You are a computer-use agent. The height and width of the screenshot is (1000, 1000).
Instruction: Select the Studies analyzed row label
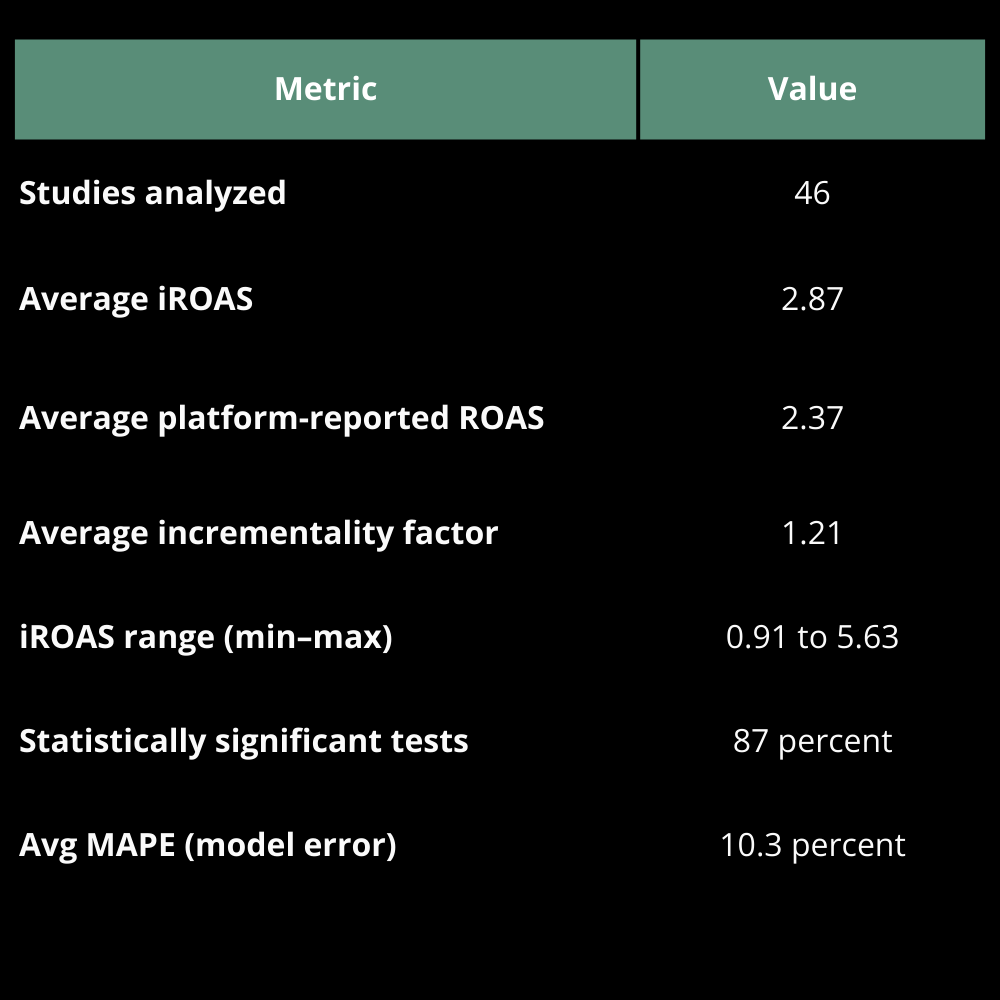point(152,193)
